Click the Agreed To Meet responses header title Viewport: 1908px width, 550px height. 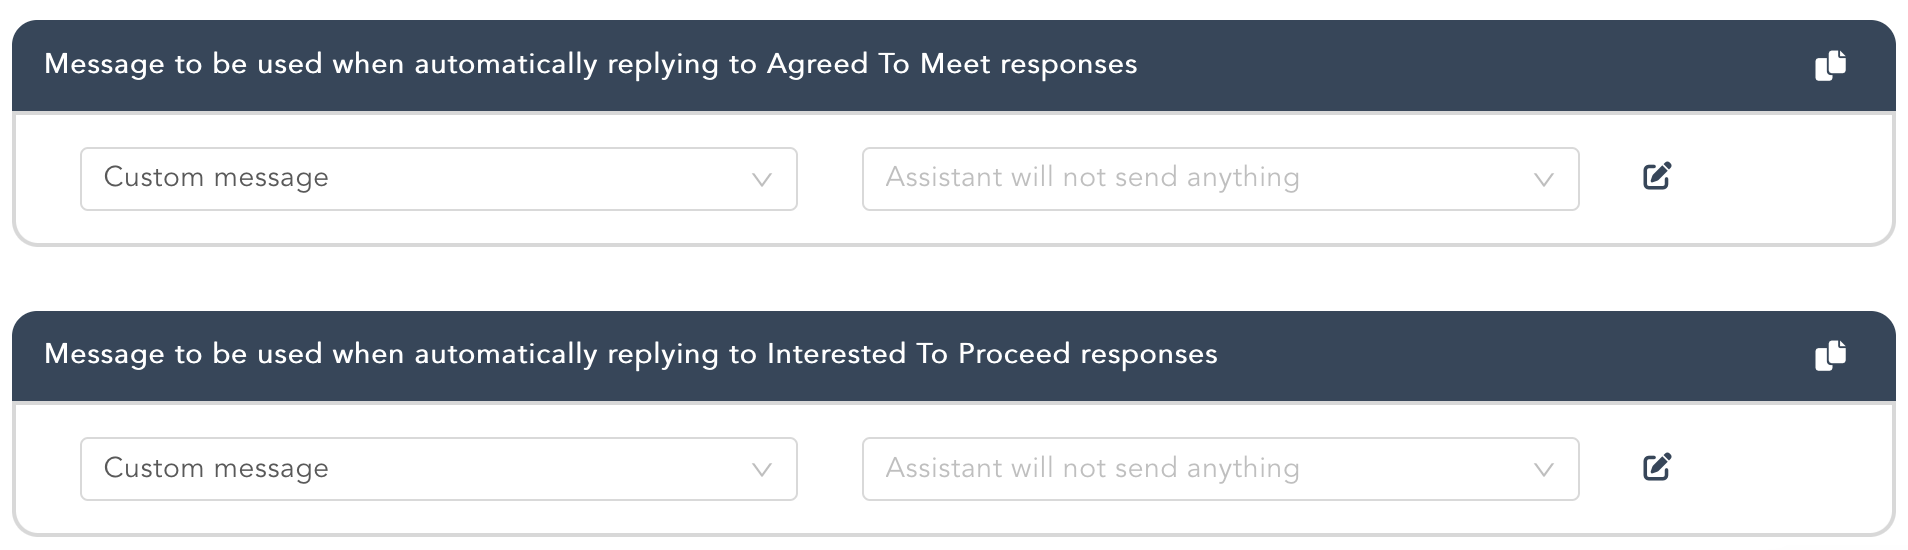(590, 65)
